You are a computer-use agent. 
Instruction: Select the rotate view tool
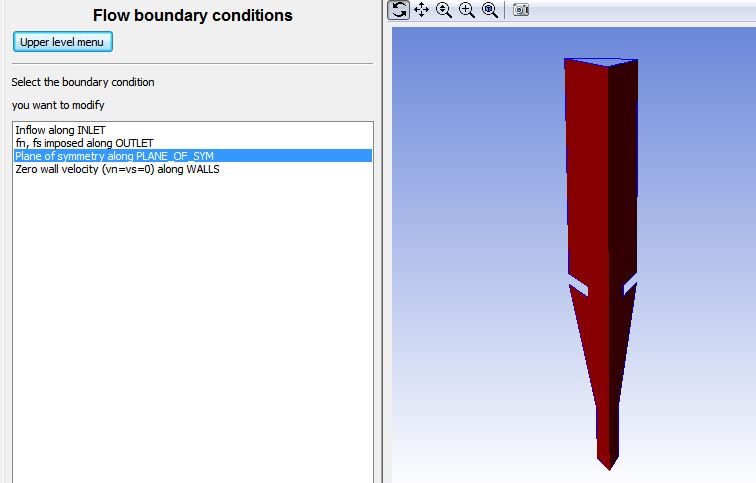tap(398, 10)
